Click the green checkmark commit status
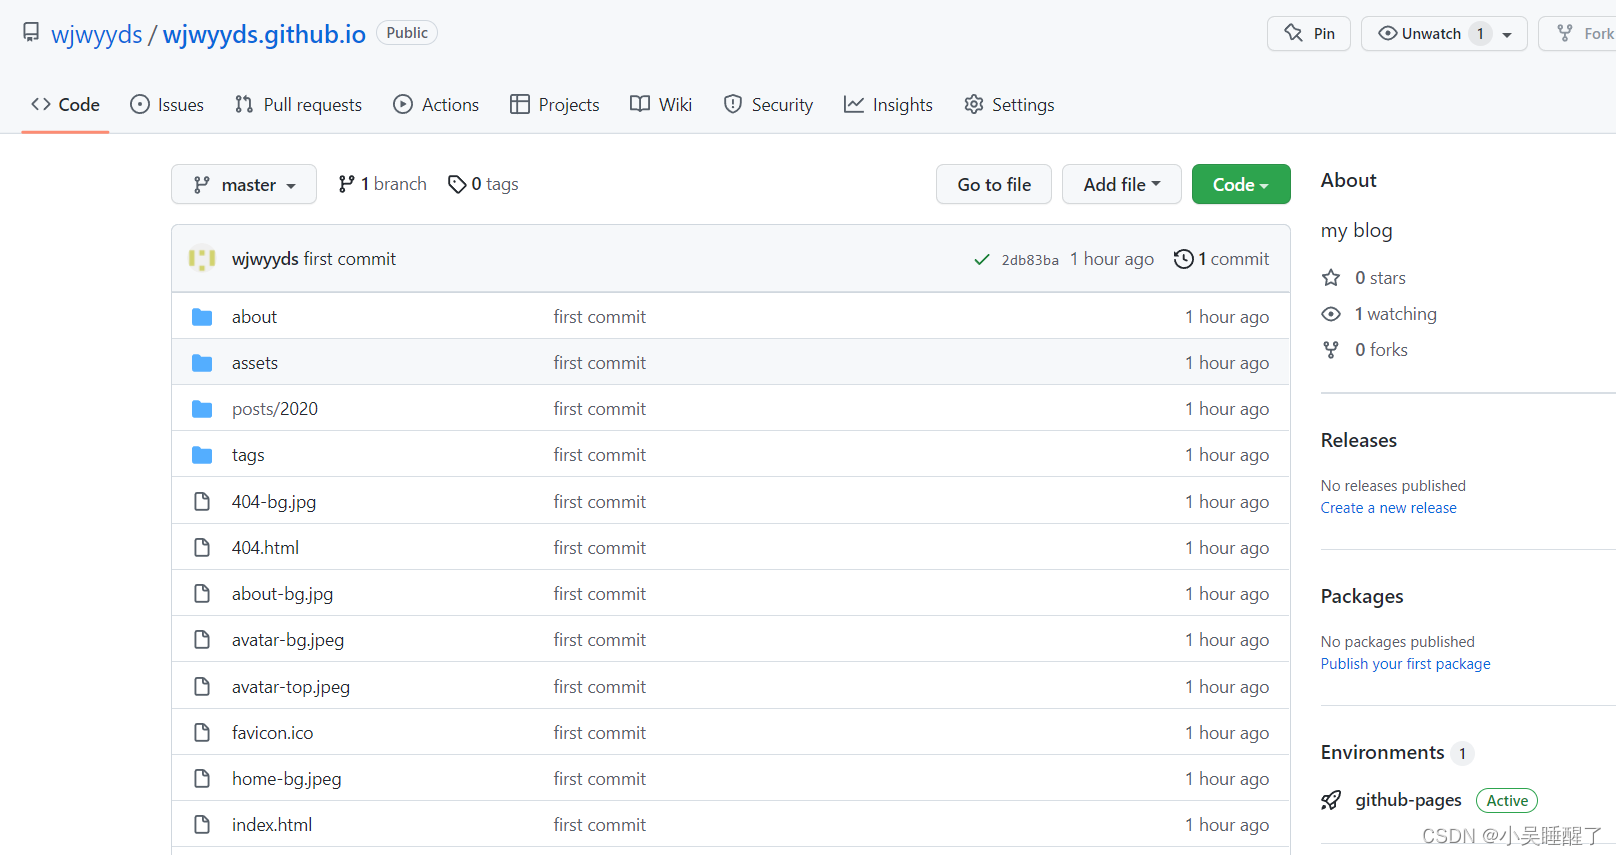Viewport: 1616px width, 855px height. (x=982, y=260)
